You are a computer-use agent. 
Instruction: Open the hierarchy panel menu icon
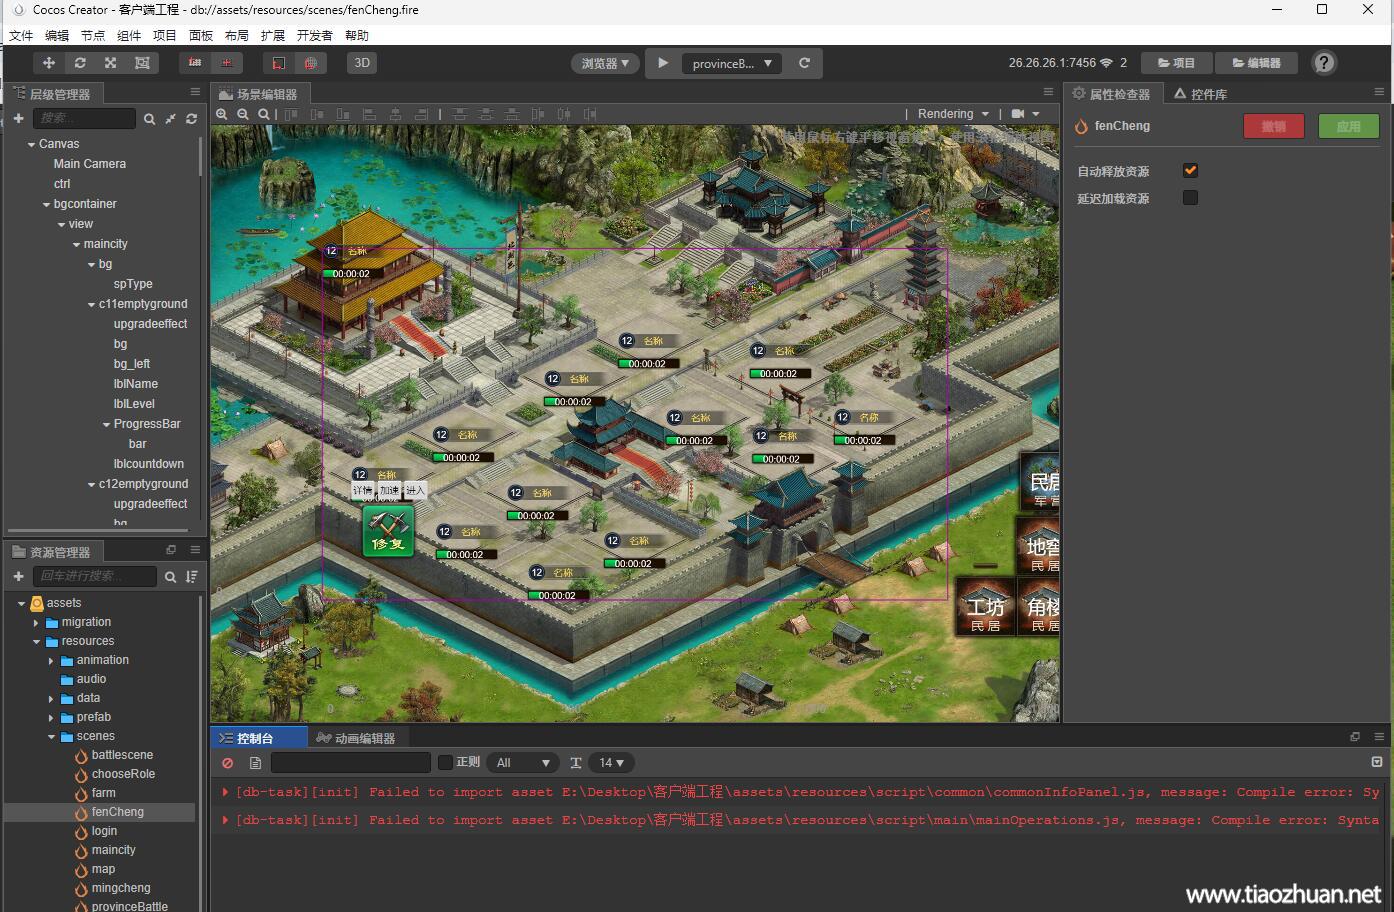click(195, 92)
